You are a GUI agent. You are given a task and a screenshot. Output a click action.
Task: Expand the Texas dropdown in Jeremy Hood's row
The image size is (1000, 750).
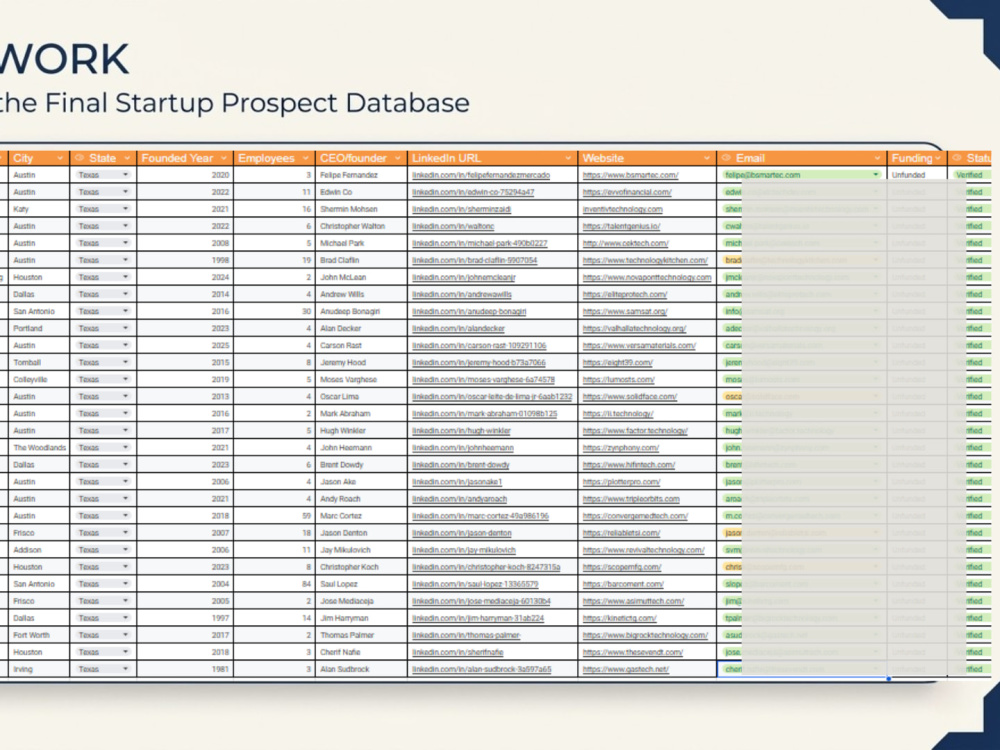(x=126, y=362)
